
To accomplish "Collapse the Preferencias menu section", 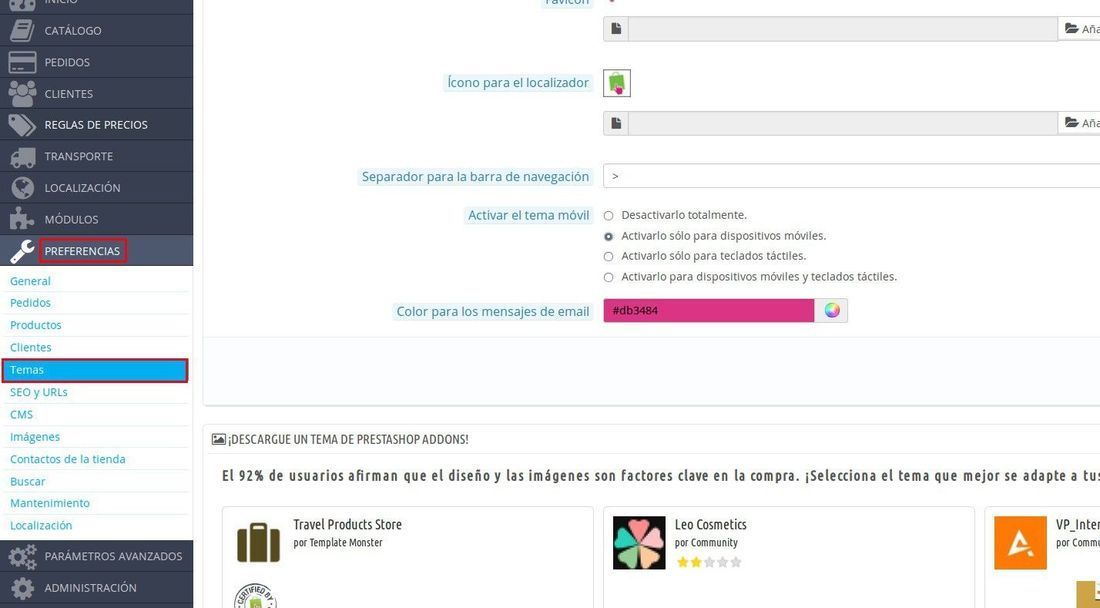I will pyautogui.click(x=82, y=251).
